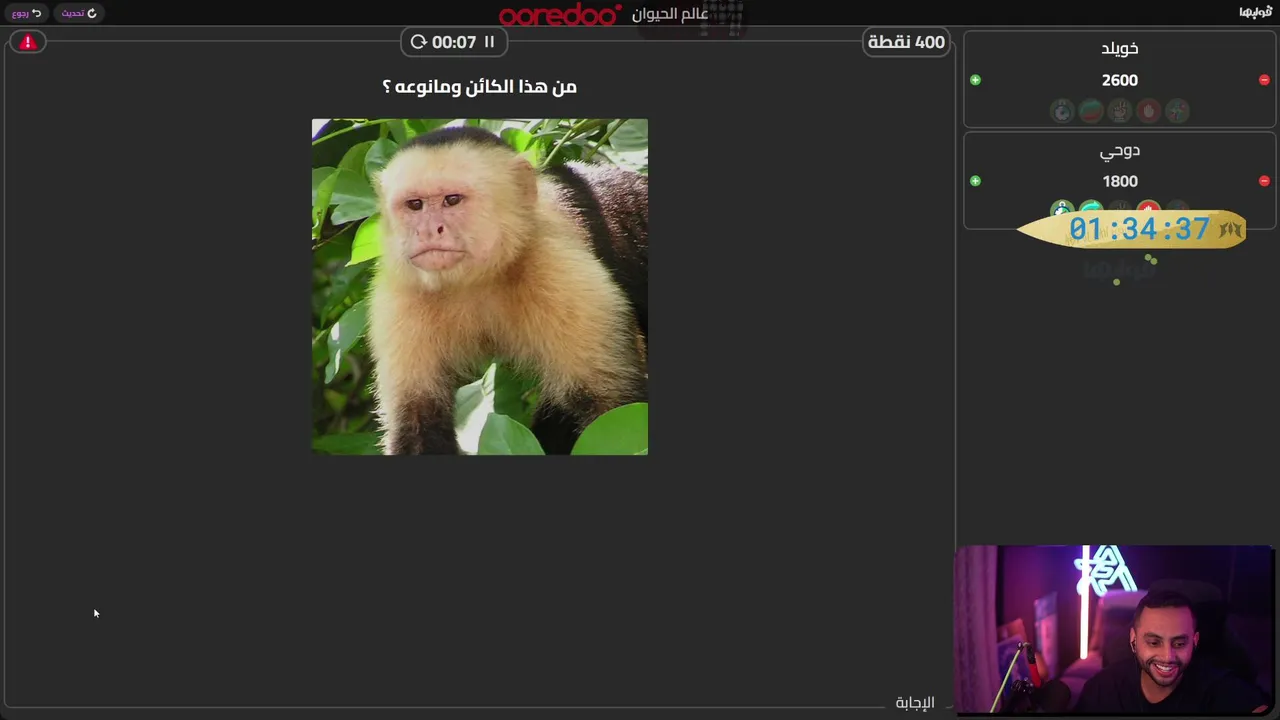Screen dimensions: 1280x720
Task: Click team خويلد score 2600
Action: [x=1120, y=80]
